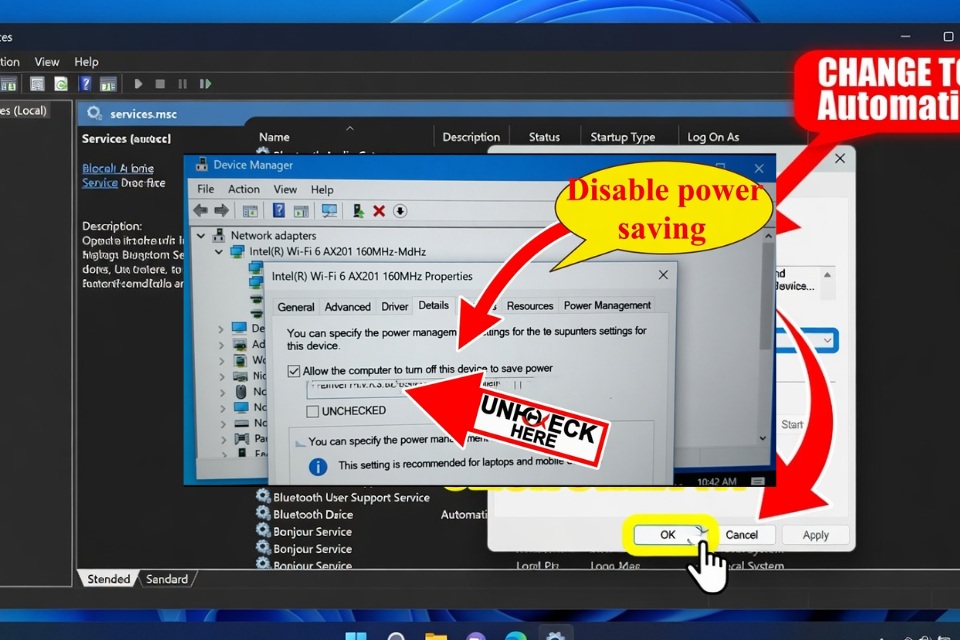Click OK in the service properties dialog
The image size is (960, 640).
667,535
